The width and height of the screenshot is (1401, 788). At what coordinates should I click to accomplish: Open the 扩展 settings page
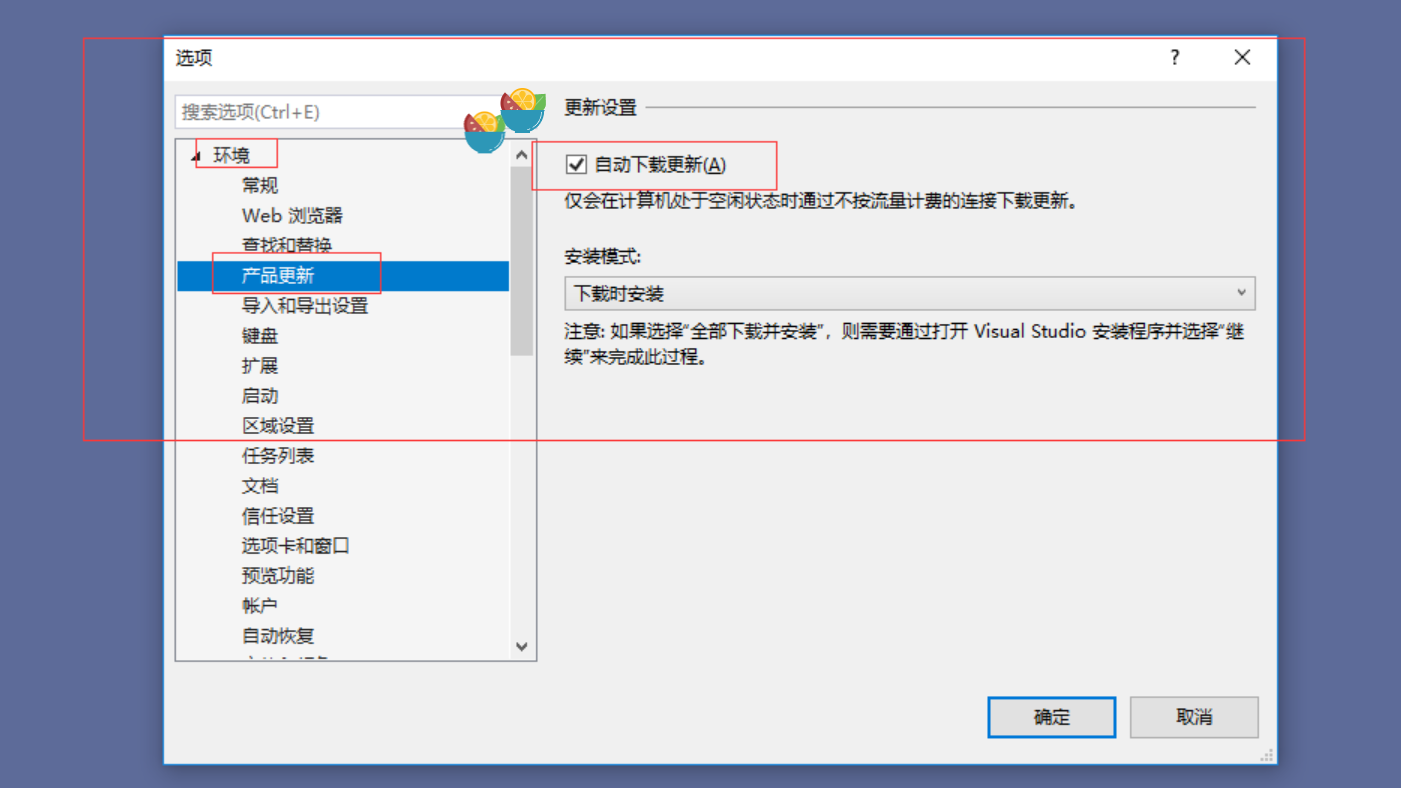point(260,366)
